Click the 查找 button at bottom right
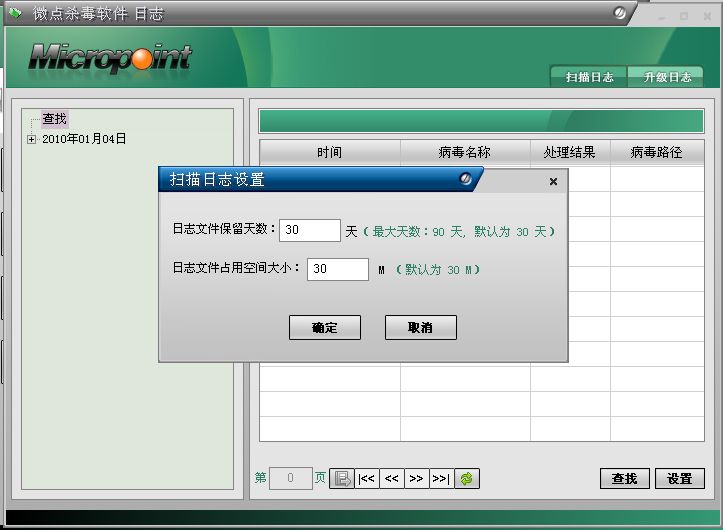The image size is (723, 530). 625,478
